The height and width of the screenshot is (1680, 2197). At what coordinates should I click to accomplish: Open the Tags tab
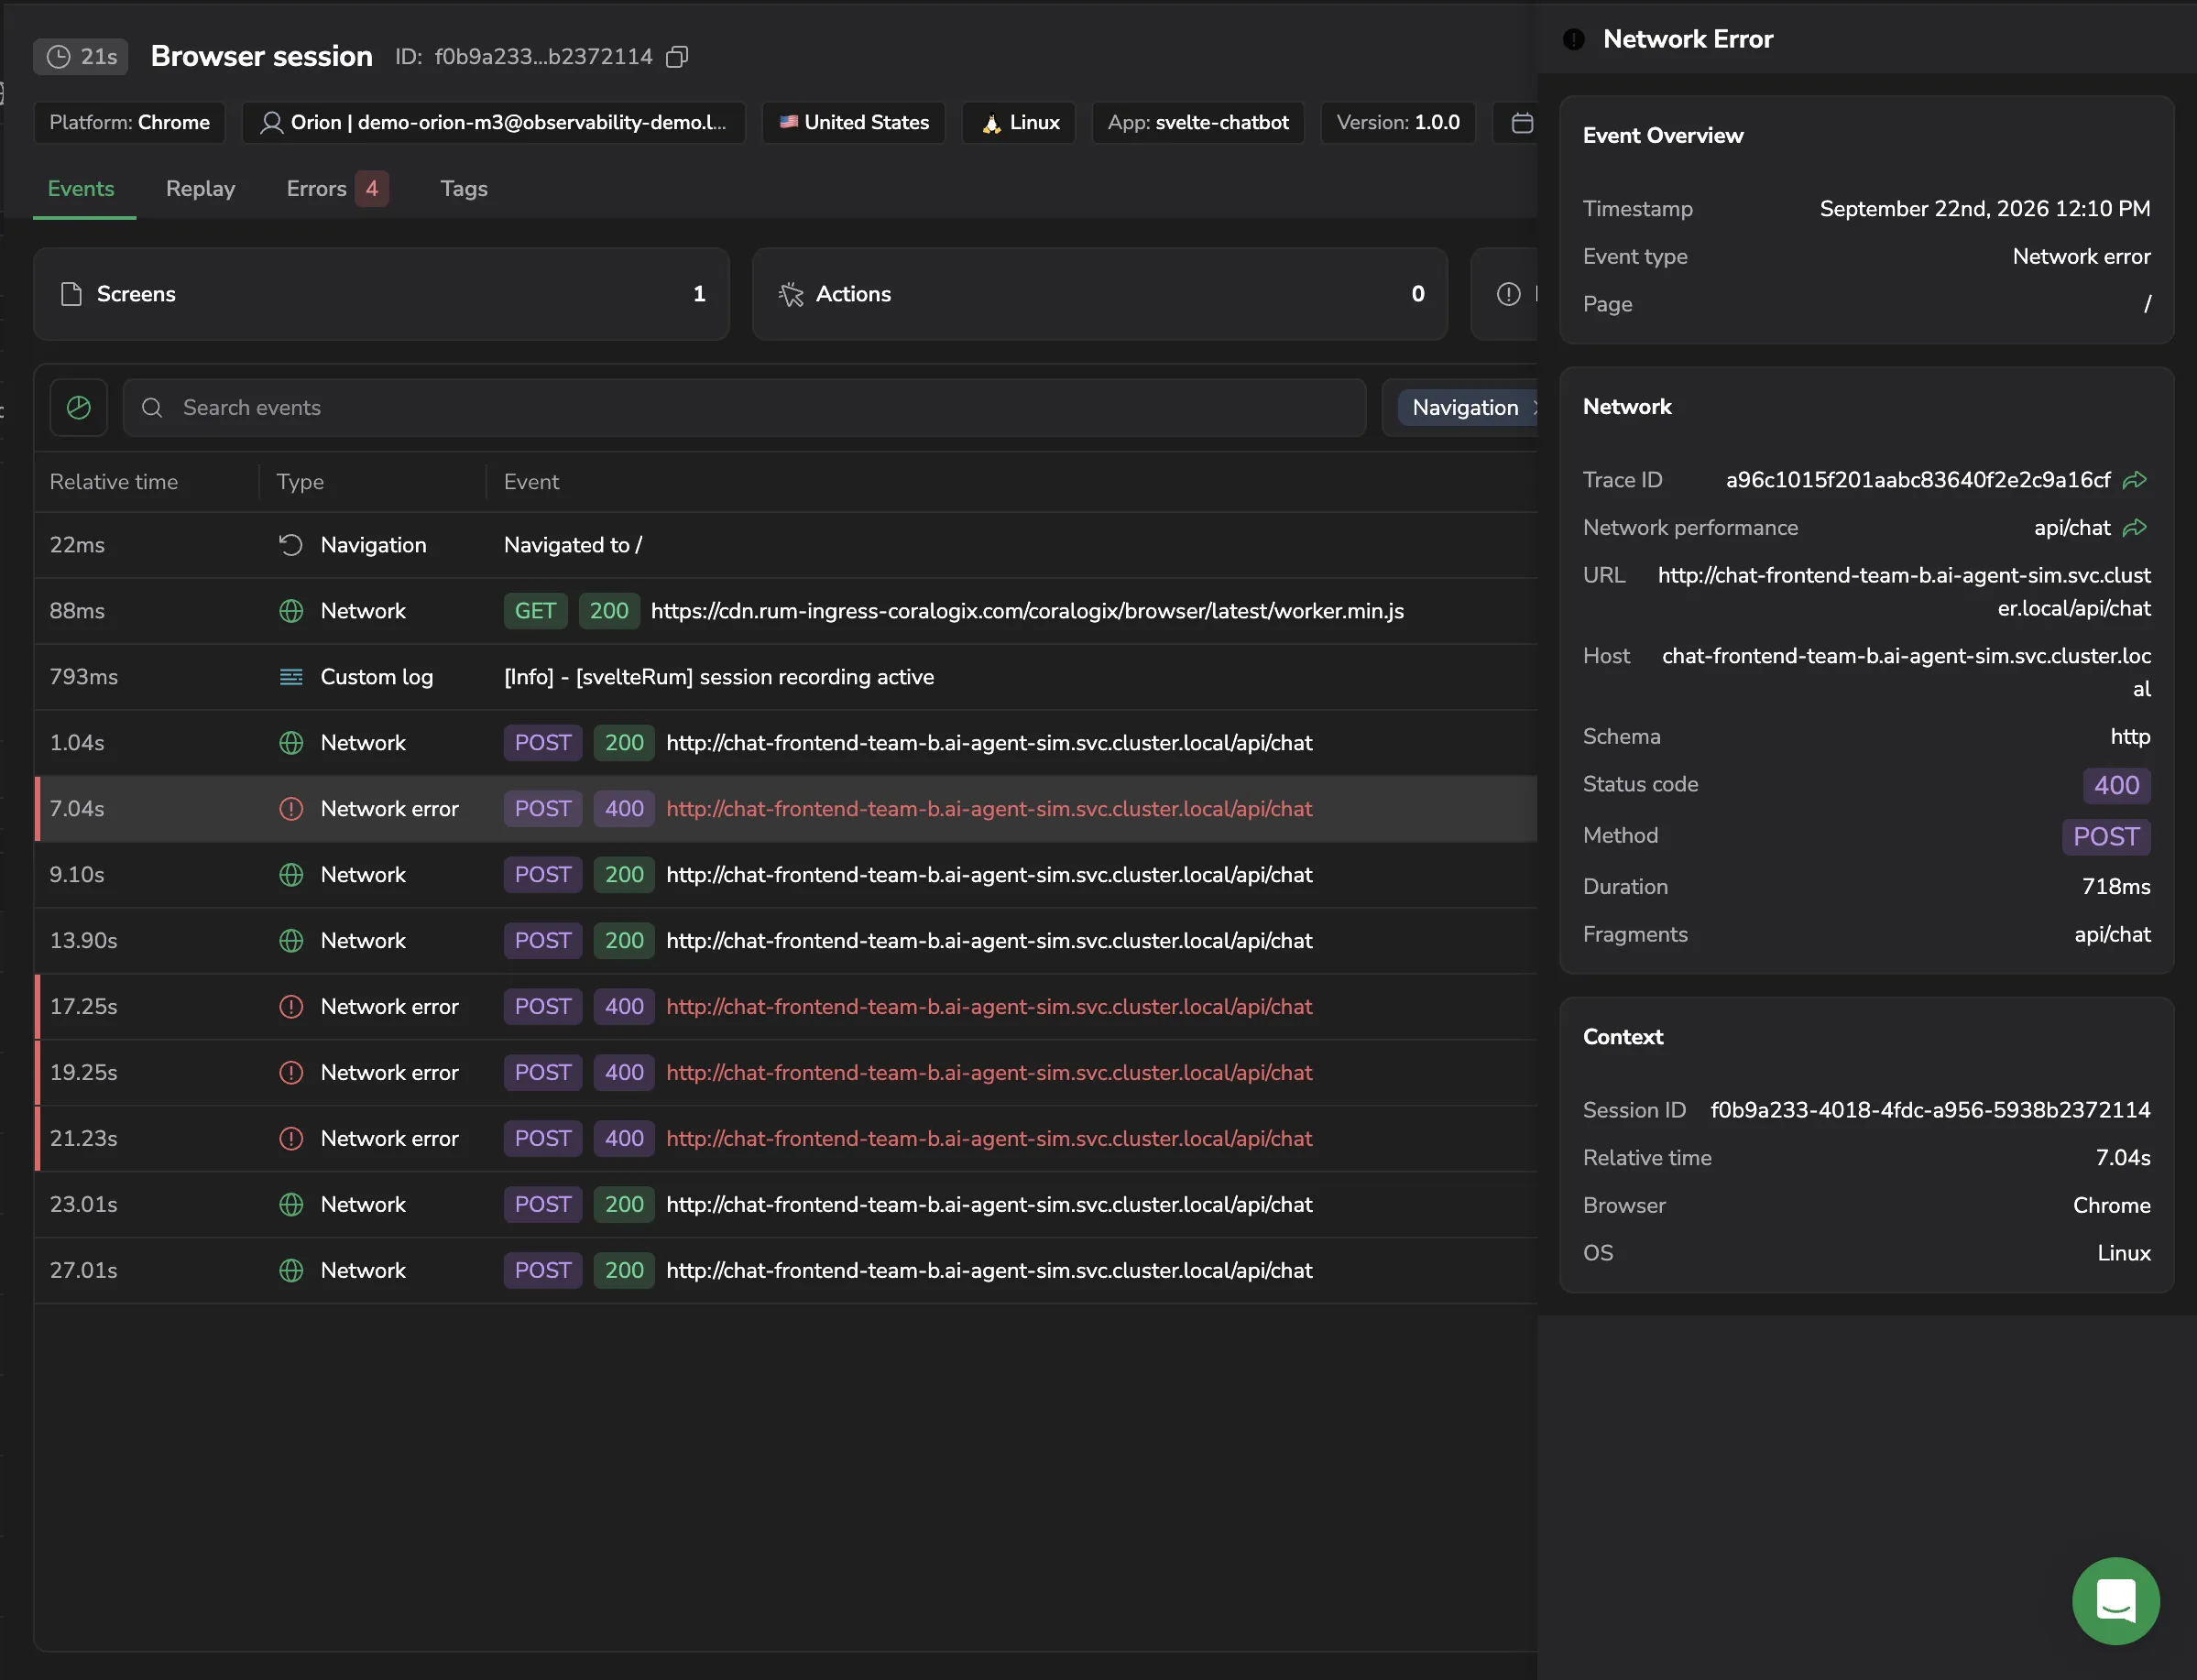click(x=464, y=189)
